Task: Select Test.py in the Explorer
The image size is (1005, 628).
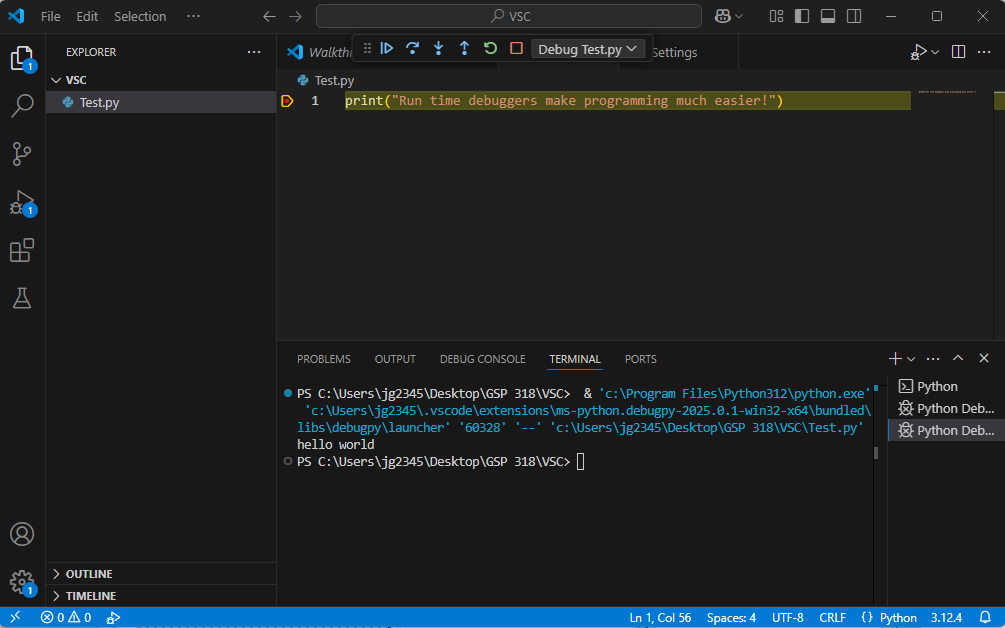Action: [99, 102]
